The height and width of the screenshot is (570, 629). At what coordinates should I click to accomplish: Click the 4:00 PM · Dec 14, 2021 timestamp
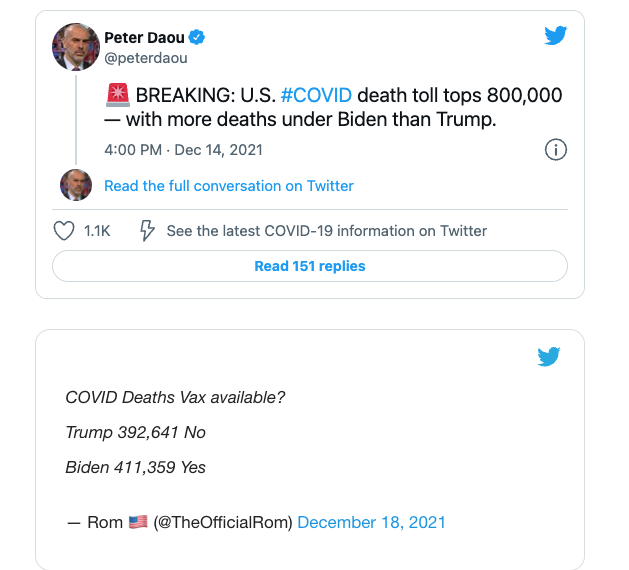(x=183, y=150)
